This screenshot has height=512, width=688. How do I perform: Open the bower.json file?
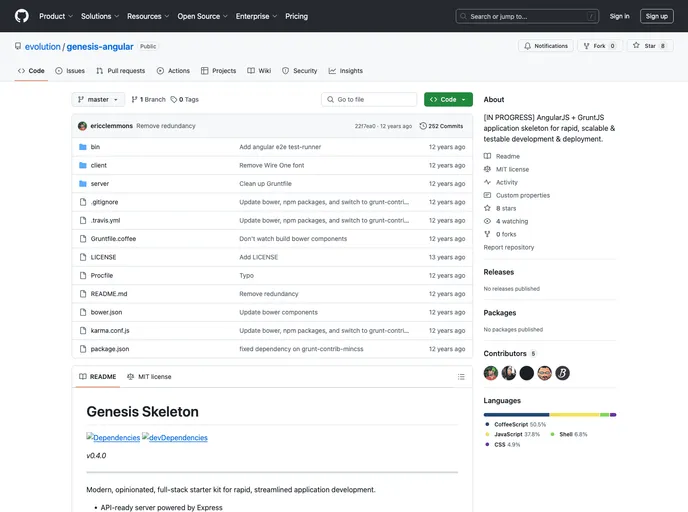tap(107, 312)
